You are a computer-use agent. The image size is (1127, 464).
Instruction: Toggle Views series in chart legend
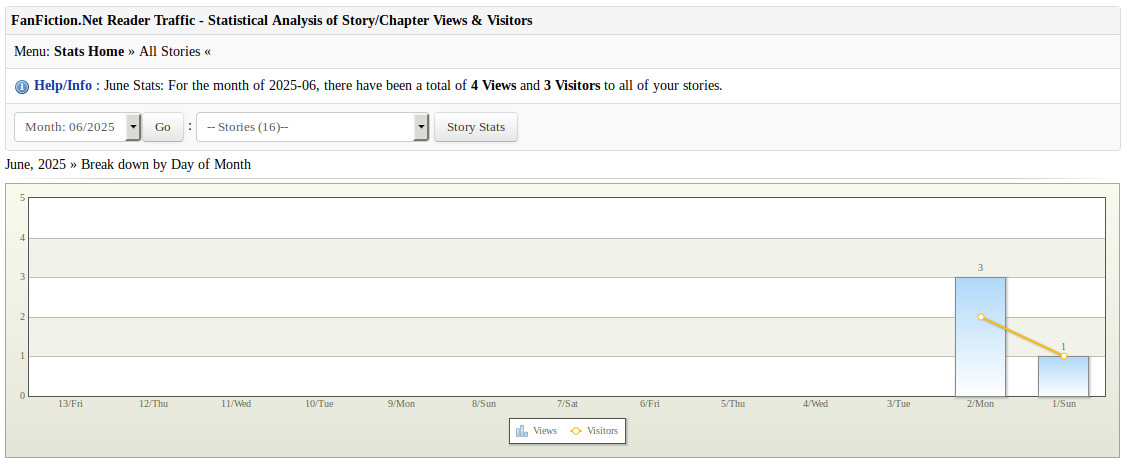(536, 431)
